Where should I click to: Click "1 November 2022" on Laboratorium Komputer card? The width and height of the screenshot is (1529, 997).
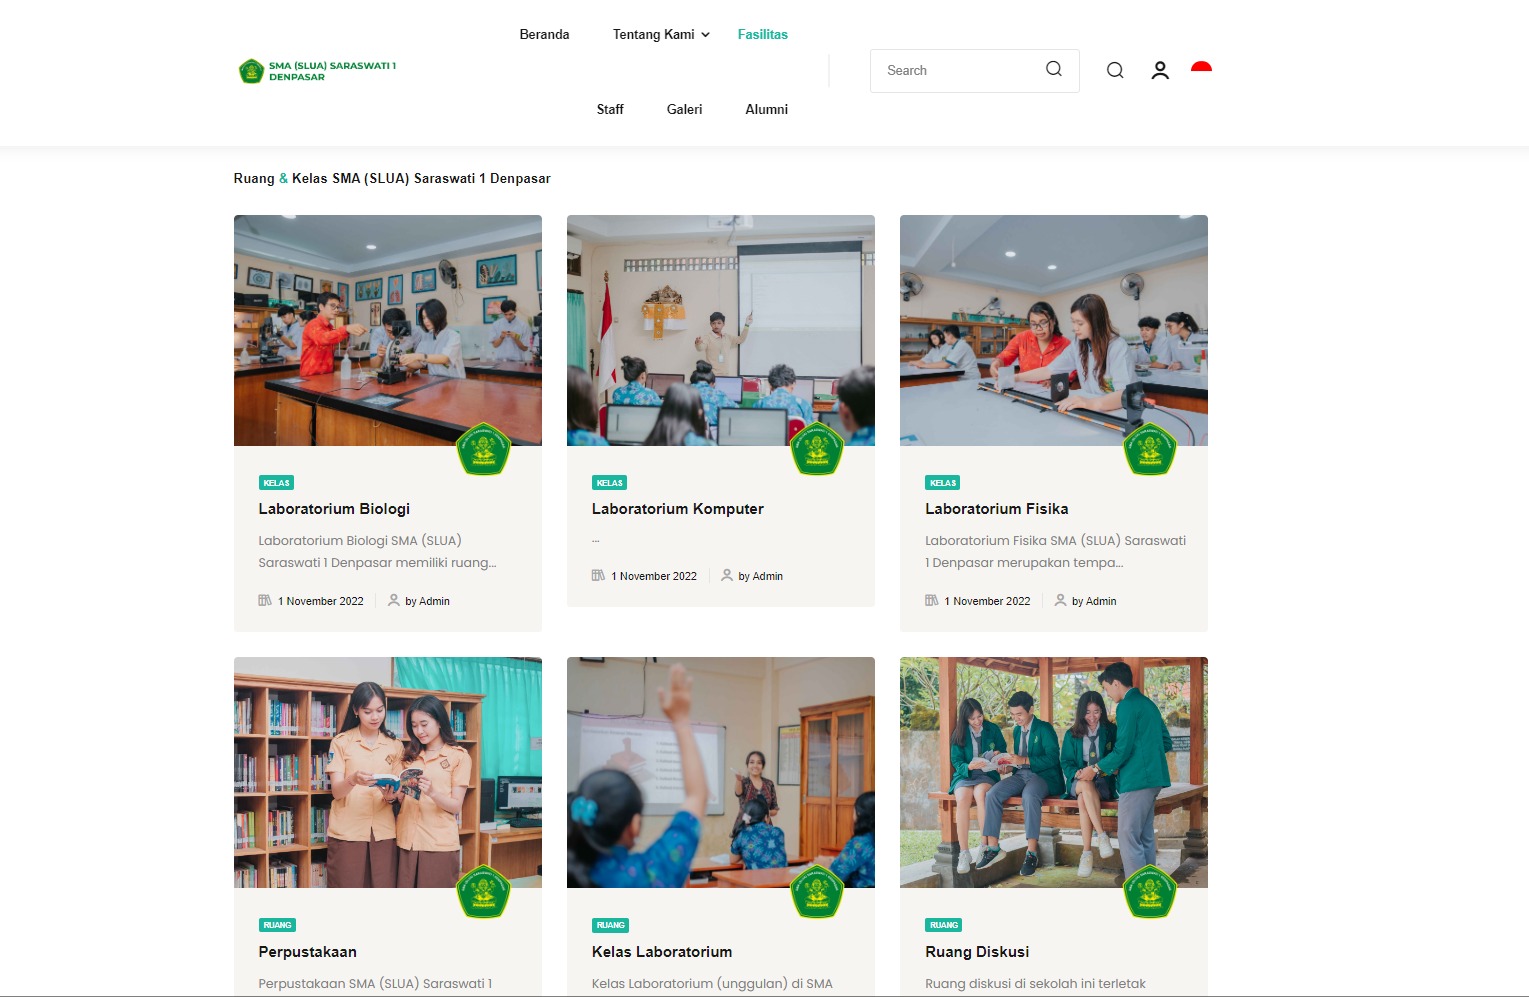pyautogui.click(x=653, y=576)
